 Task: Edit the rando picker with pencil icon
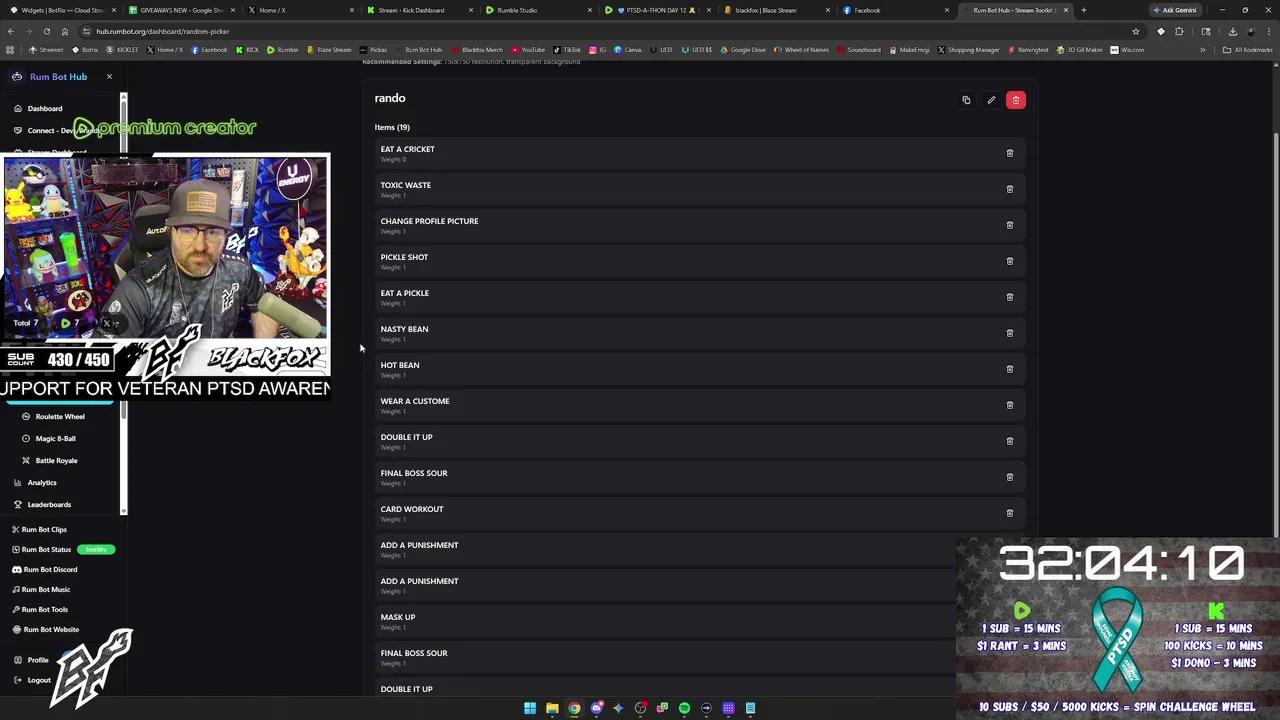pos(991,100)
